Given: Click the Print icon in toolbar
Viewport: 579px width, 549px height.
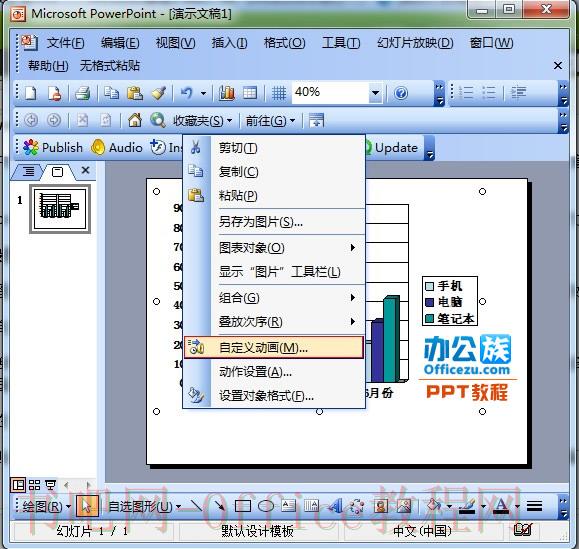Looking at the screenshot, I should pyautogui.click(x=82, y=93).
